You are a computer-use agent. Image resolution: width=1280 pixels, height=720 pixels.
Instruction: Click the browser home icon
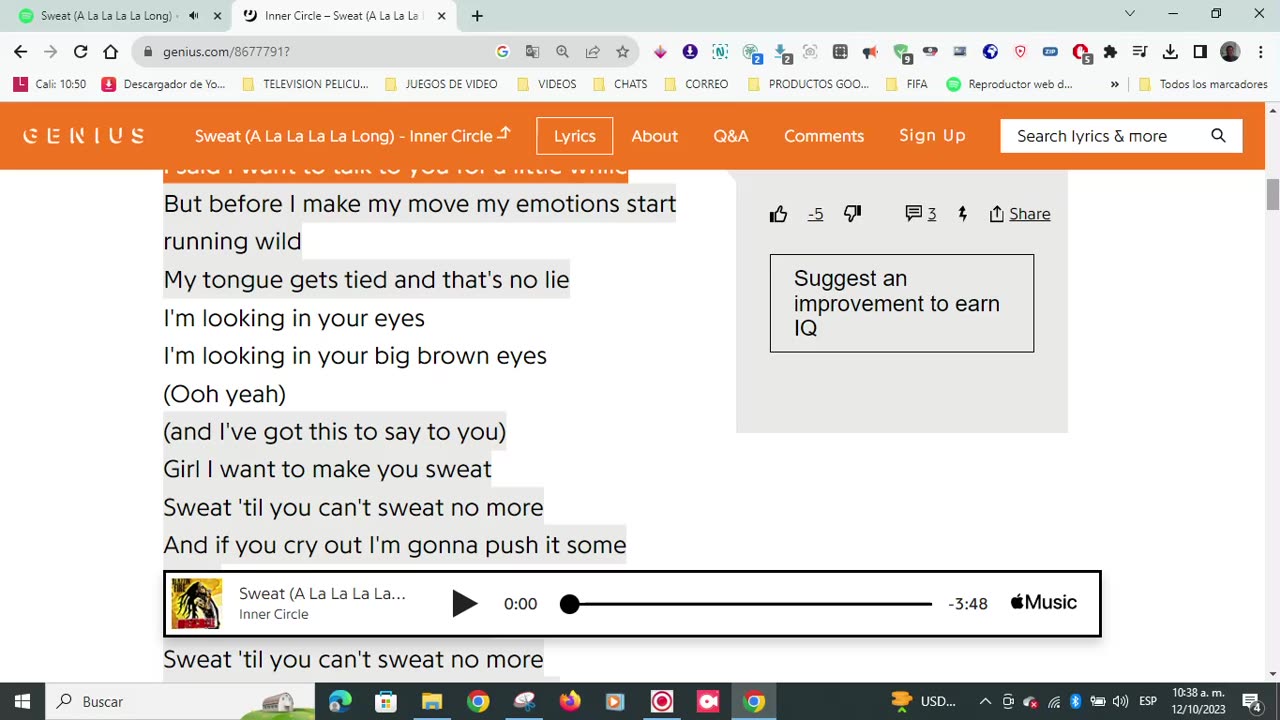(x=111, y=51)
